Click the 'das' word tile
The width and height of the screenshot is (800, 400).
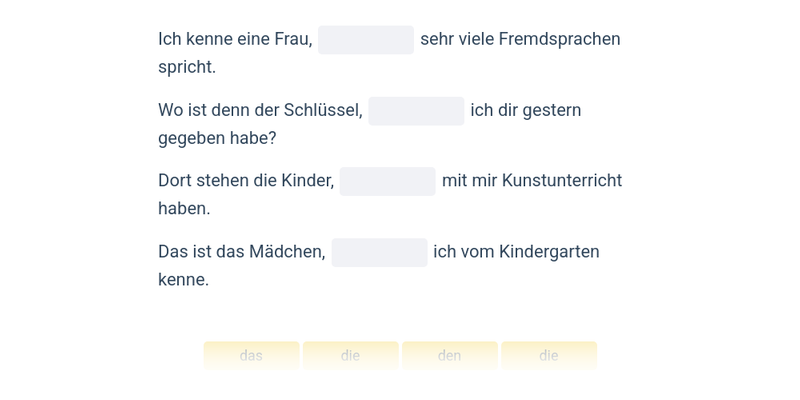pyautogui.click(x=251, y=355)
